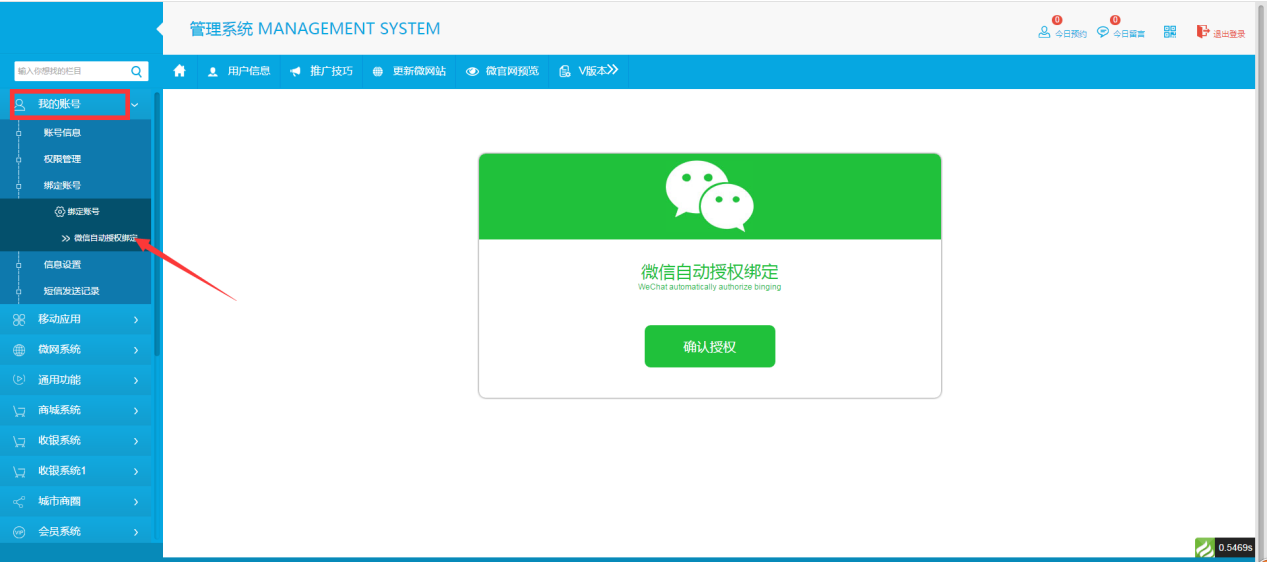Viewport: 1267px width, 562px height.
Task: Click the search magnifier icon in the sidebar
Action: coord(137,71)
